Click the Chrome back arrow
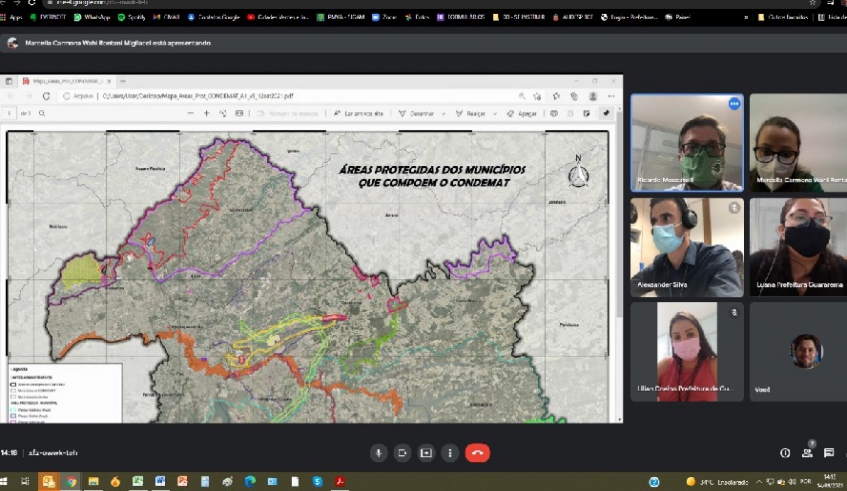The height and width of the screenshot is (491, 847). pyautogui.click(x=3, y=3)
